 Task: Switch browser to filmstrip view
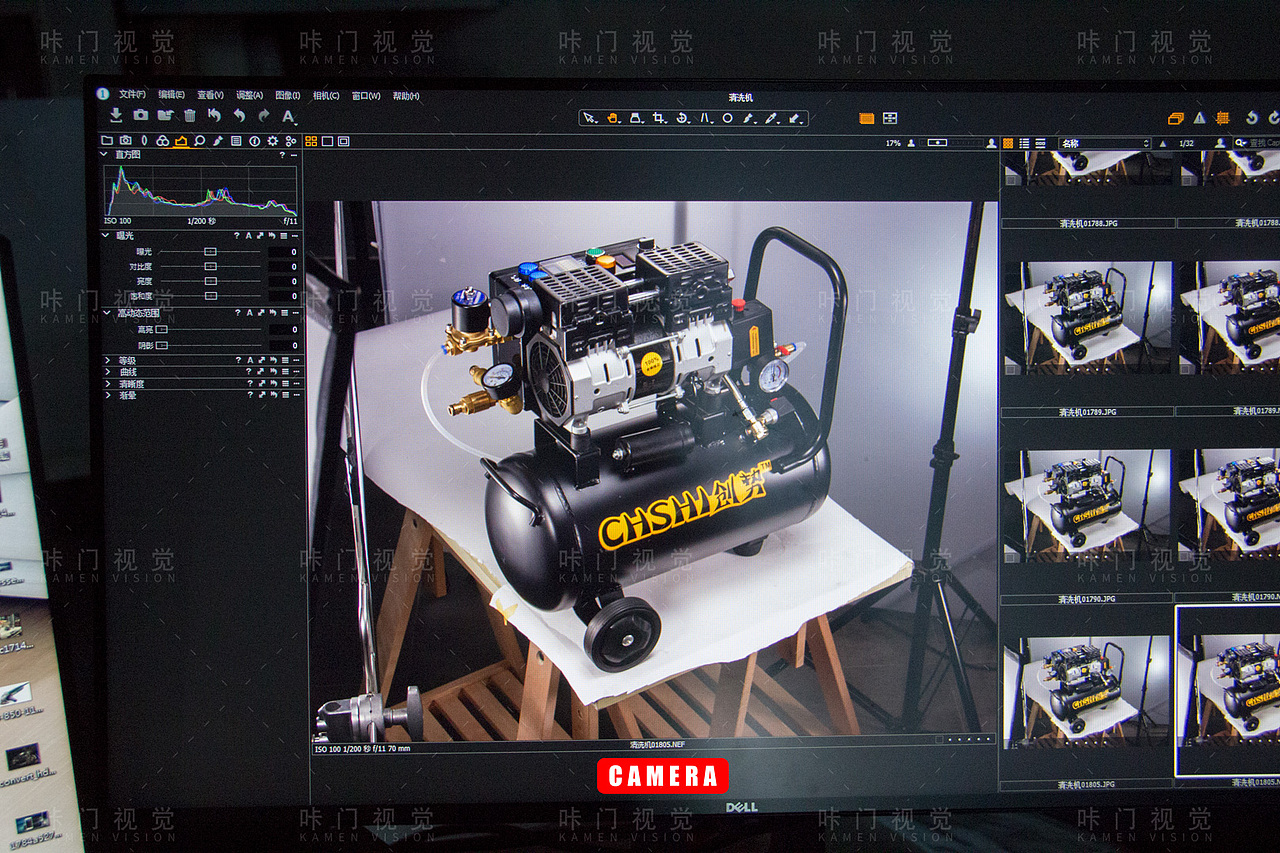click(x=1040, y=143)
